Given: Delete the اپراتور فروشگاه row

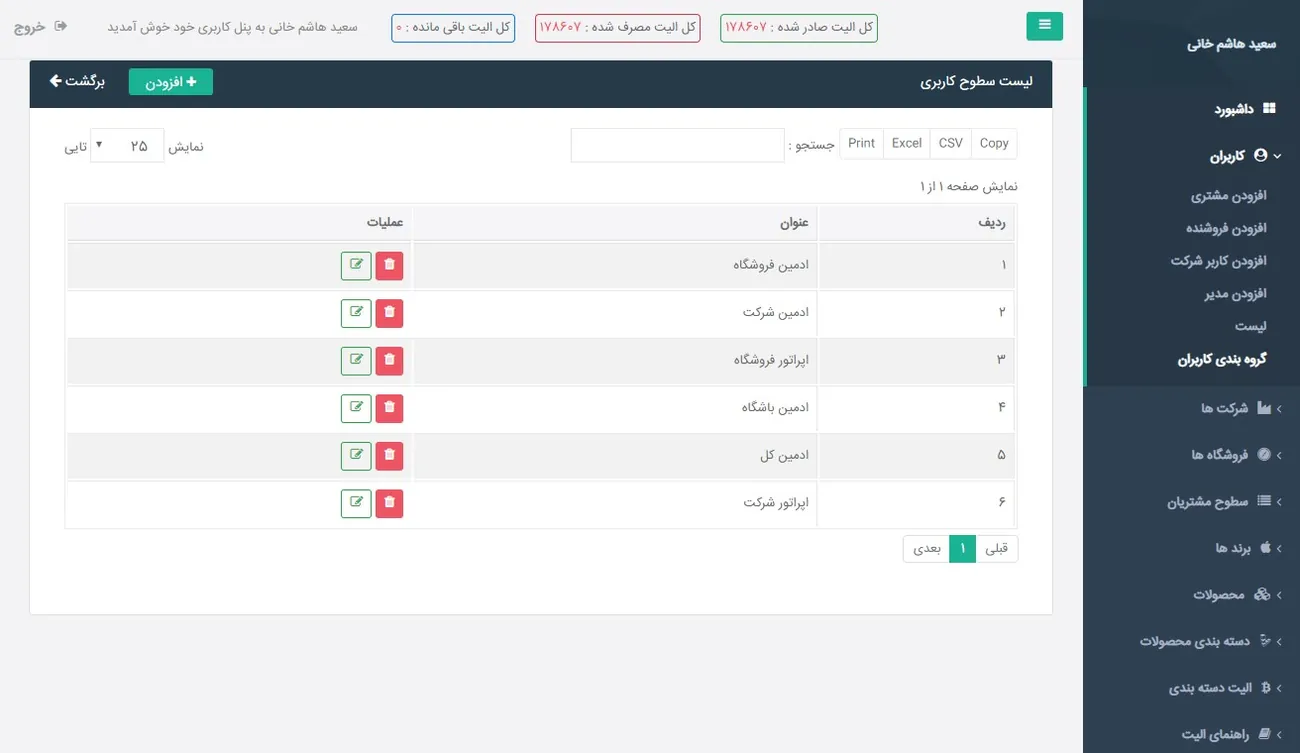Looking at the screenshot, I should coord(389,361).
